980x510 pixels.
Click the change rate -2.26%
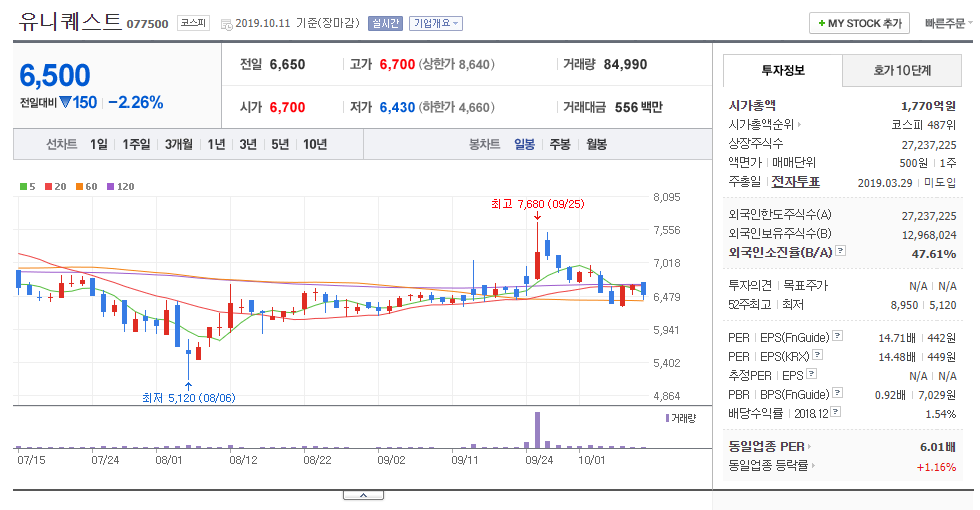(x=136, y=102)
